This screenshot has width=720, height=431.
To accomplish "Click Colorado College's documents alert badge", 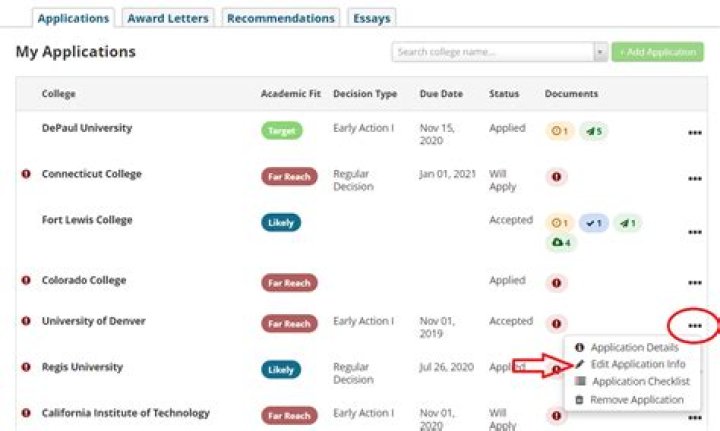I will tap(557, 283).
